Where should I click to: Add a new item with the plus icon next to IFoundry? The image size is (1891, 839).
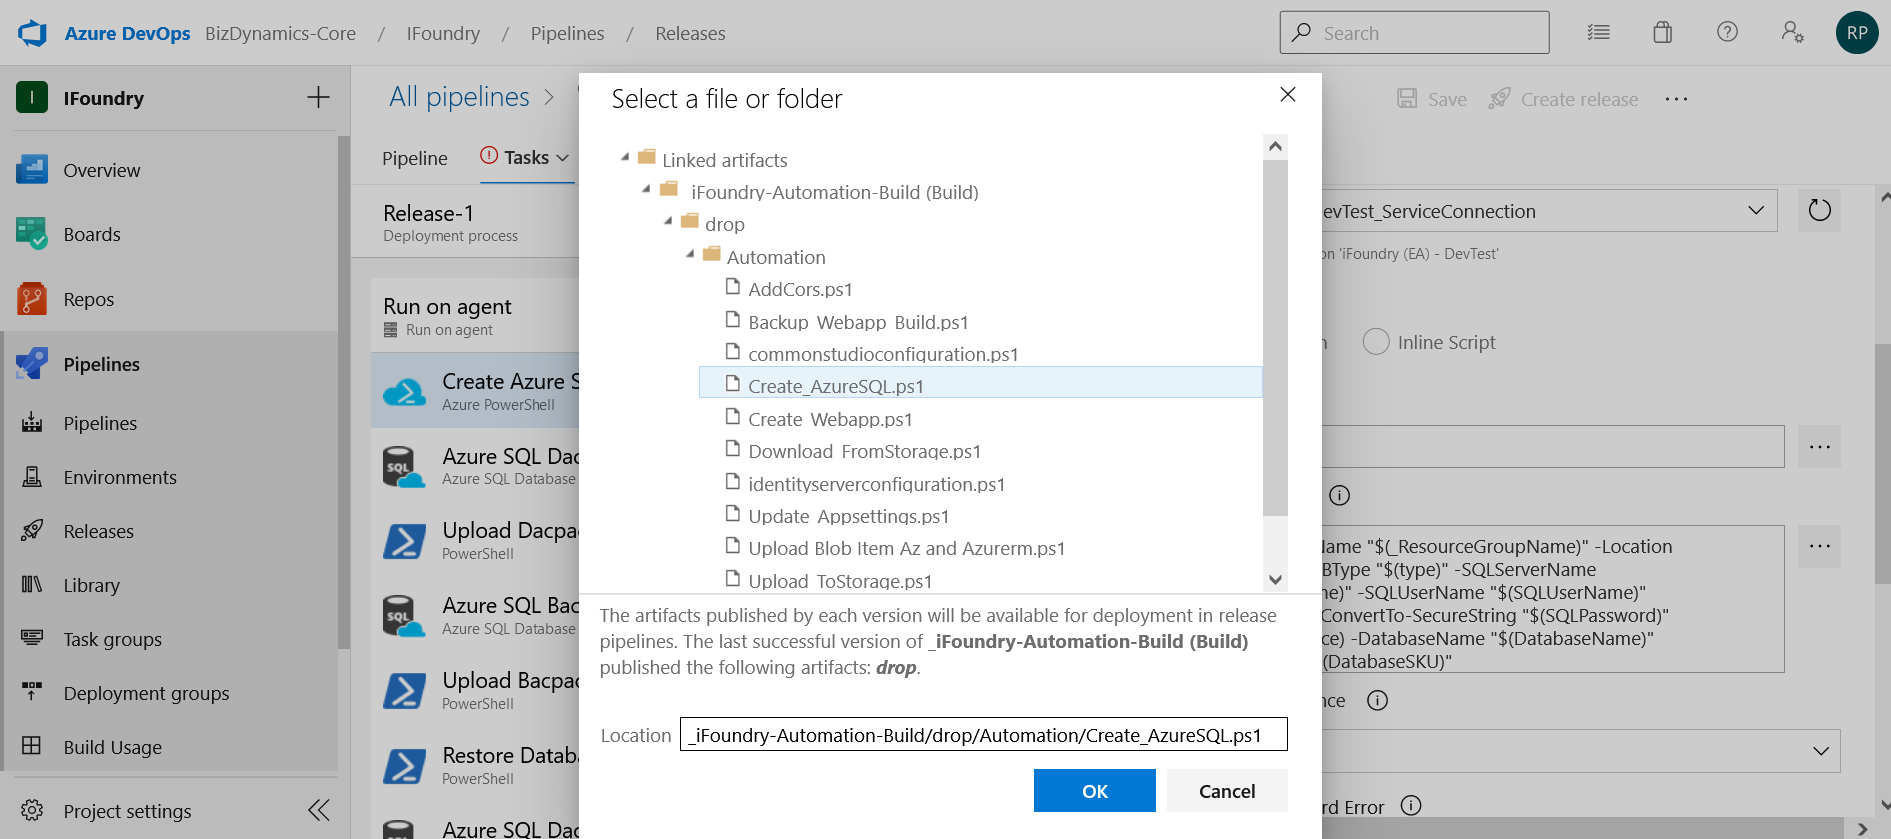(x=318, y=97)
